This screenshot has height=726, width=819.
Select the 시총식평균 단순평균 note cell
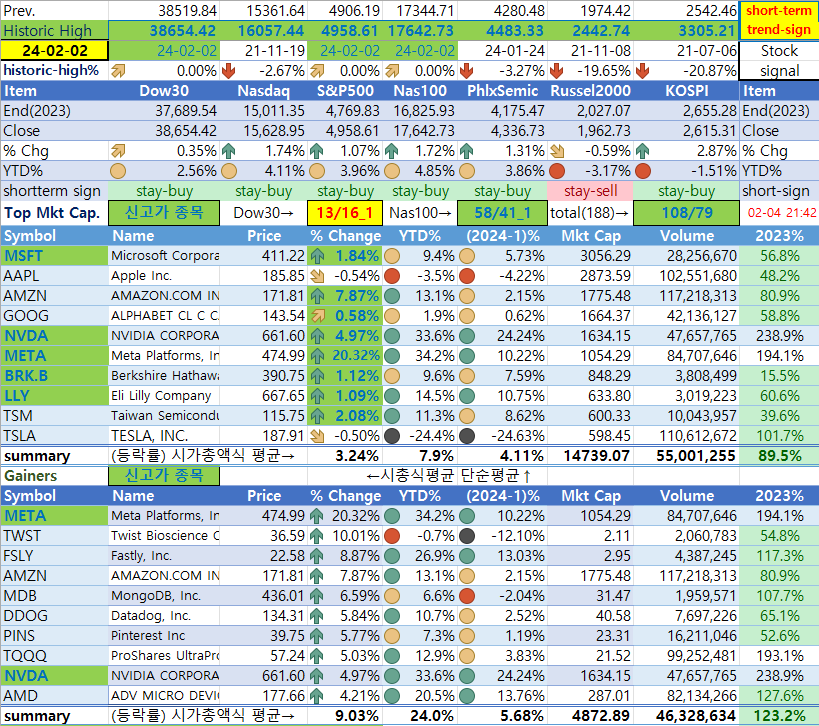(x=449, y=476)
